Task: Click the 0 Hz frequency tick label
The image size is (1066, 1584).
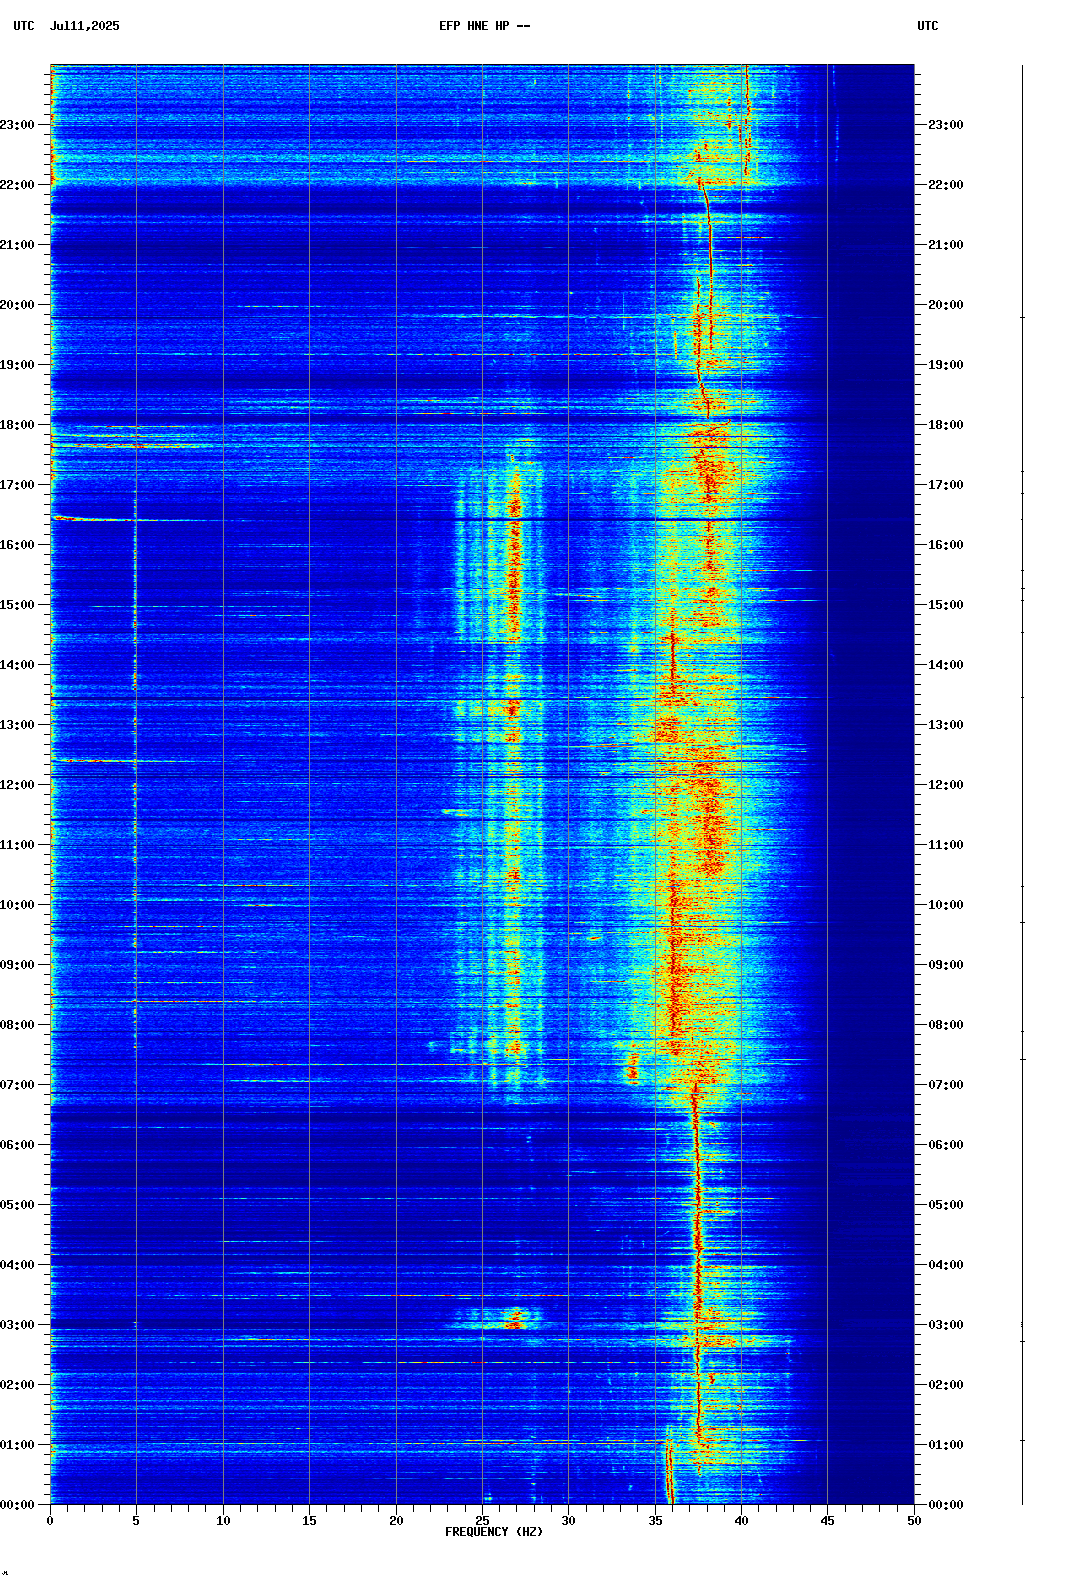Action: [x=50, y=1521]
